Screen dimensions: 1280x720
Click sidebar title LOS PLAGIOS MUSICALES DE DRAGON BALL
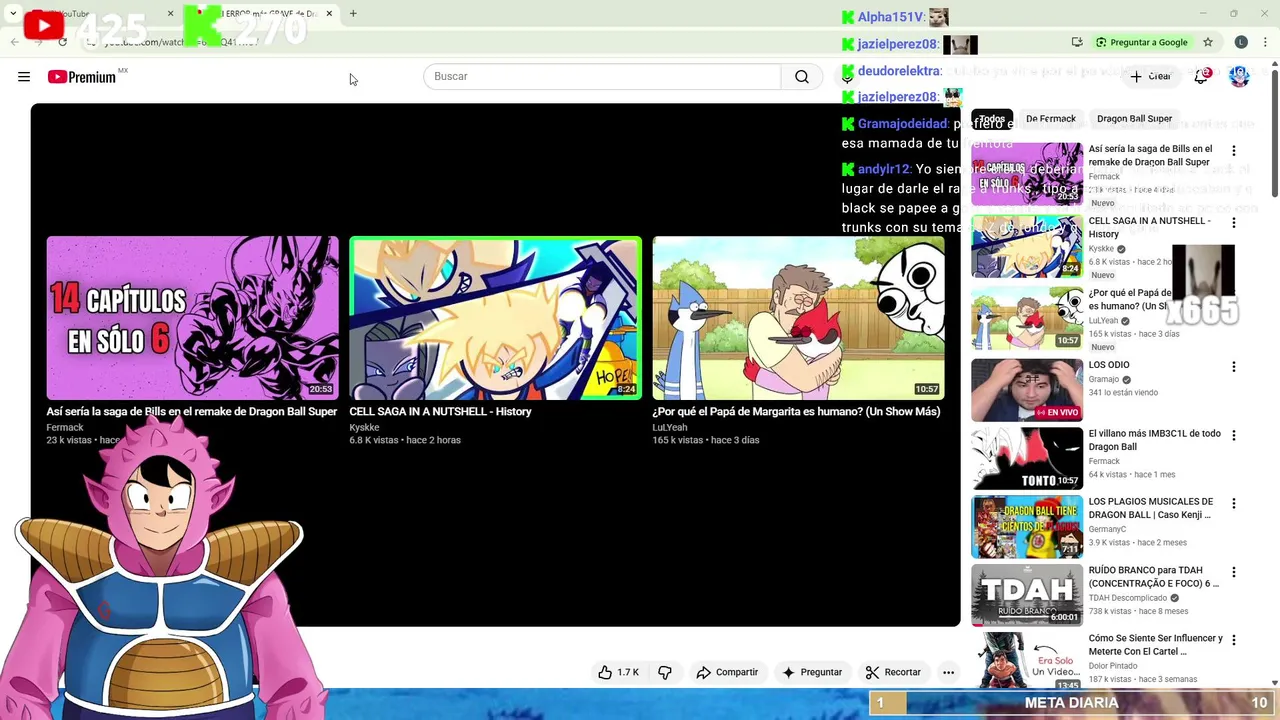click(1151, 508)
